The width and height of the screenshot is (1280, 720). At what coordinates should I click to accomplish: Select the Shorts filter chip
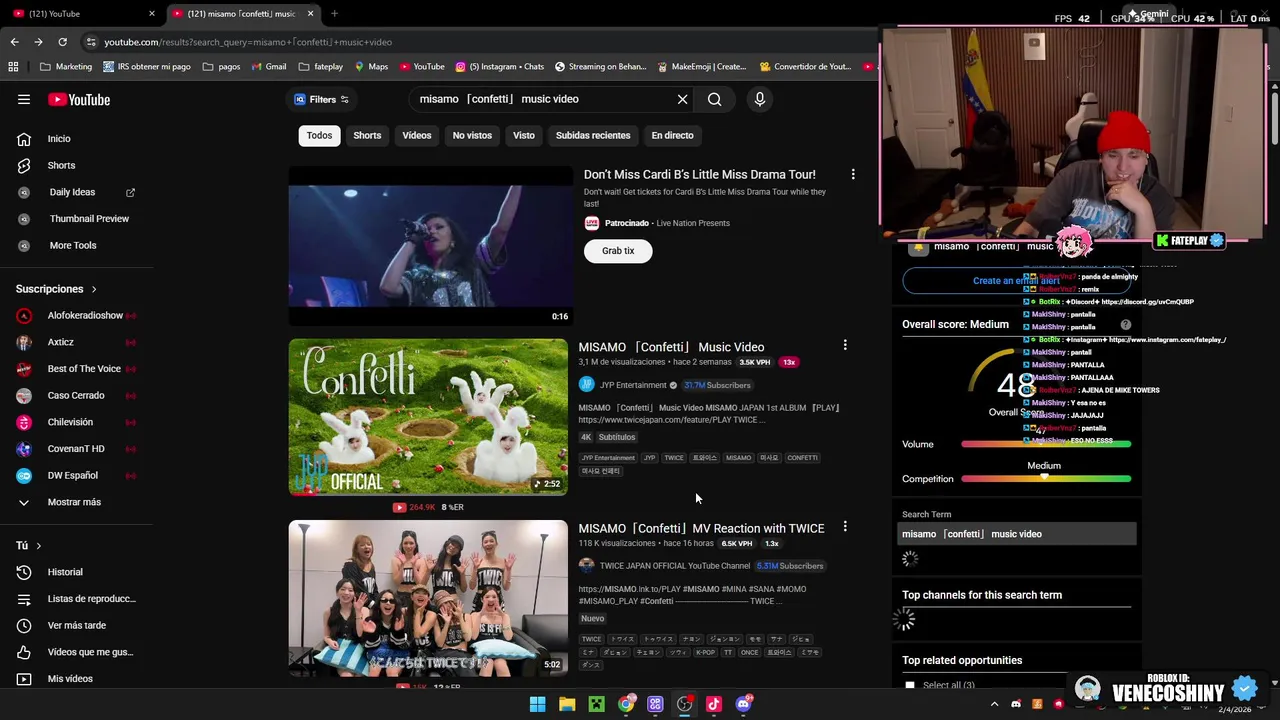pyautogui.click(x=367, y=135)
